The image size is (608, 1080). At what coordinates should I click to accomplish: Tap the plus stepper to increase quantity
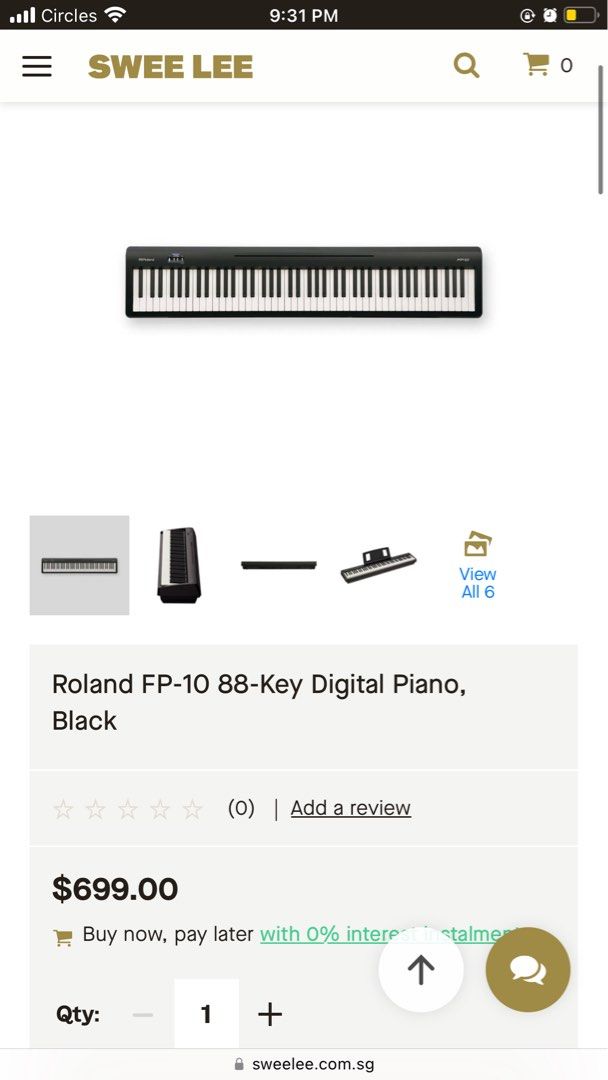point(269,1014)
